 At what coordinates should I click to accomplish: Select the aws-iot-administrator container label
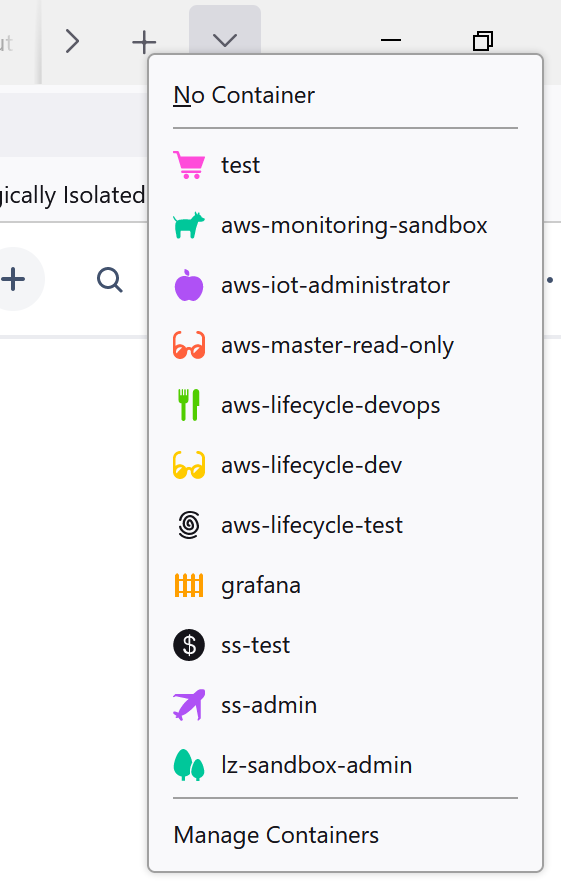point(336,285)
